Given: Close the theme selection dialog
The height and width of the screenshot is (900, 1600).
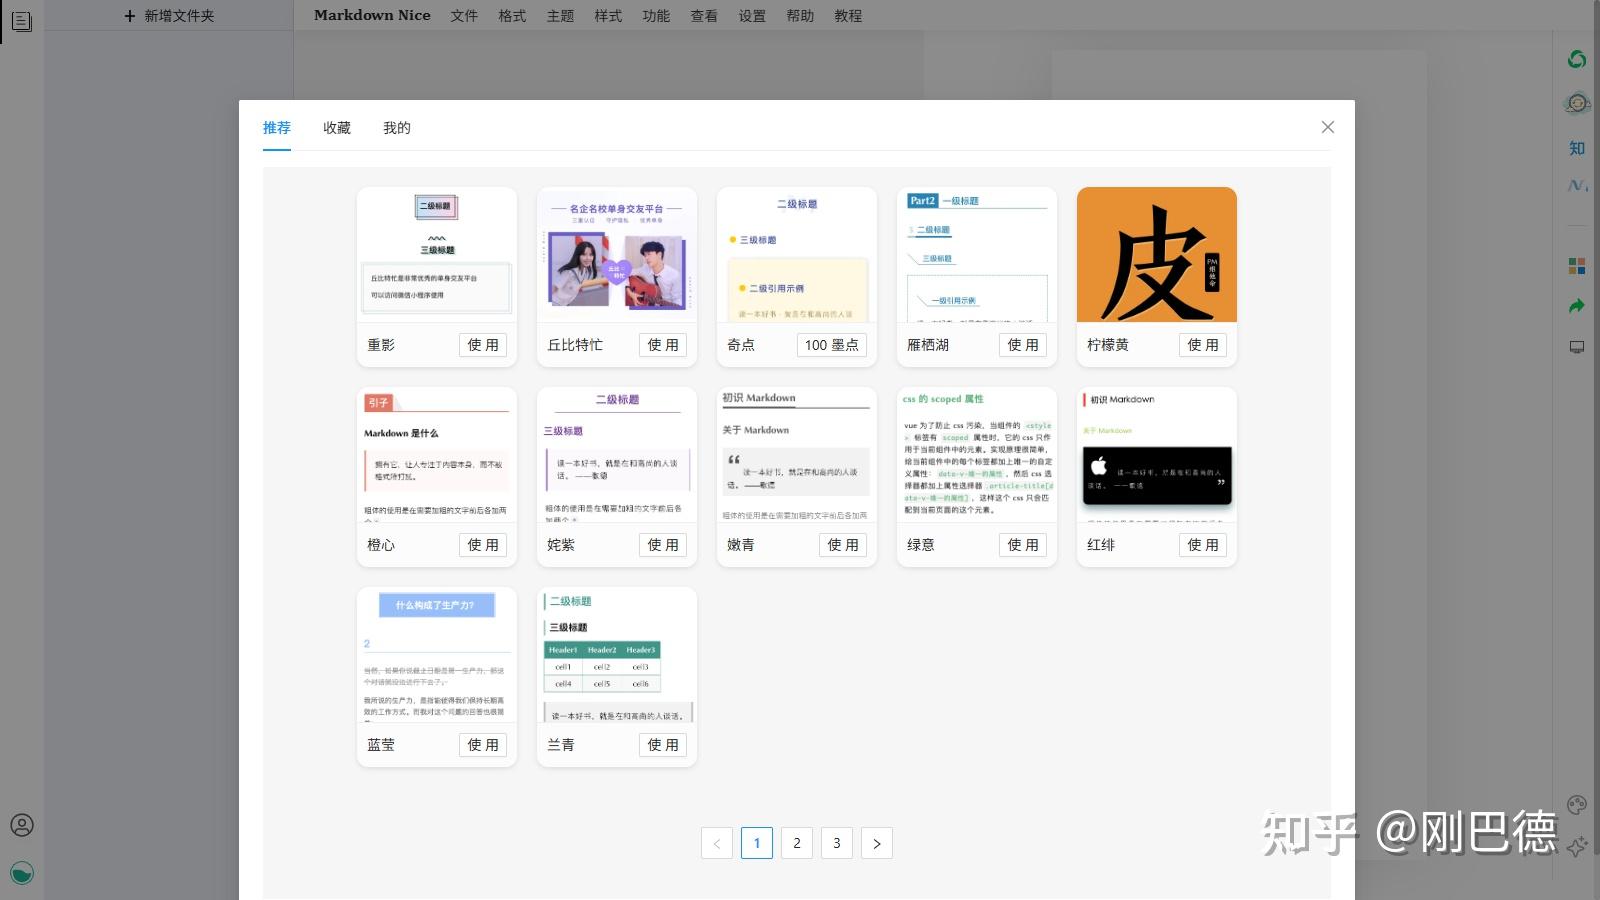Looking at the screenshot, I should (x=1328, y=127).
